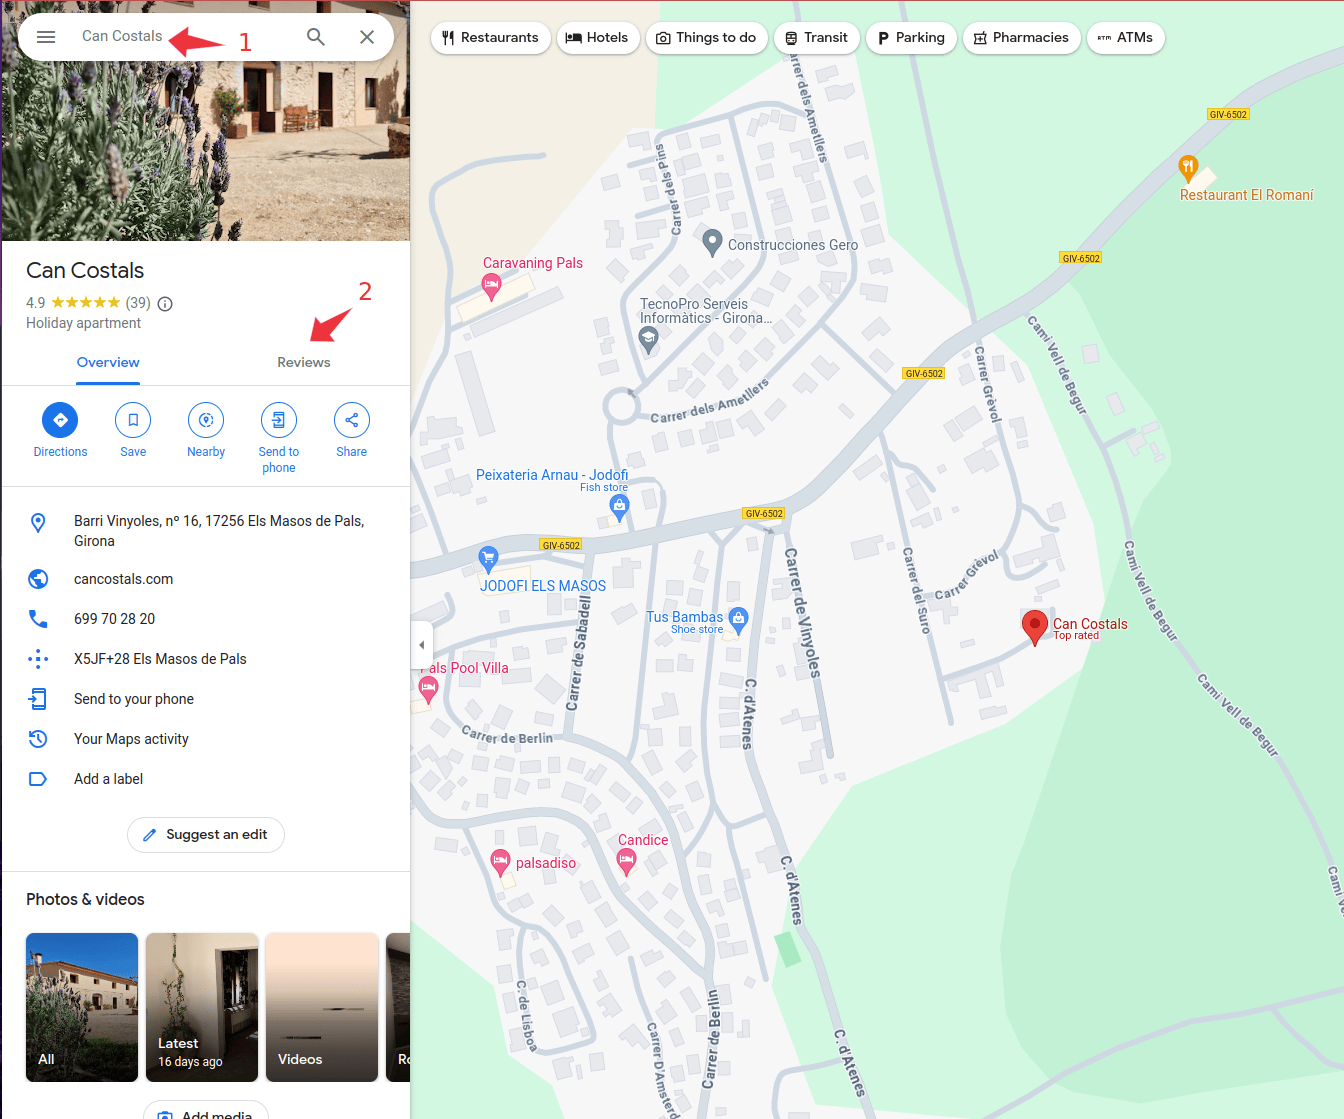
Task: Click the palsadiso lodging marker
Action: [x=500, y=862]
